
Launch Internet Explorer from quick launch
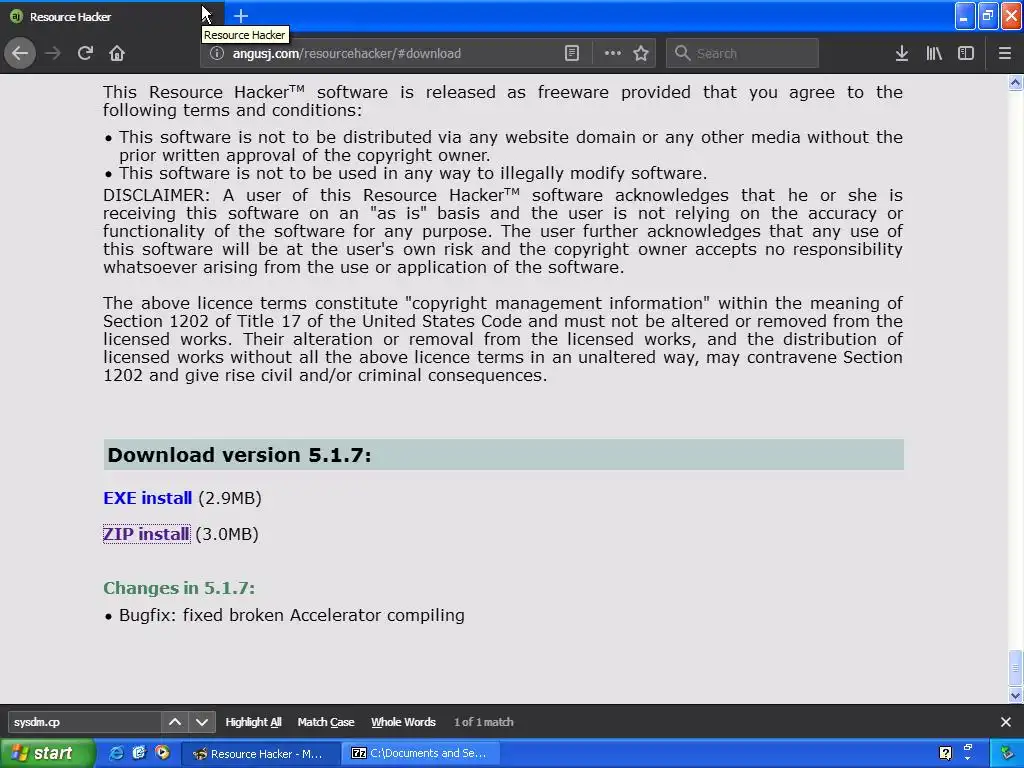coord(116,753)
